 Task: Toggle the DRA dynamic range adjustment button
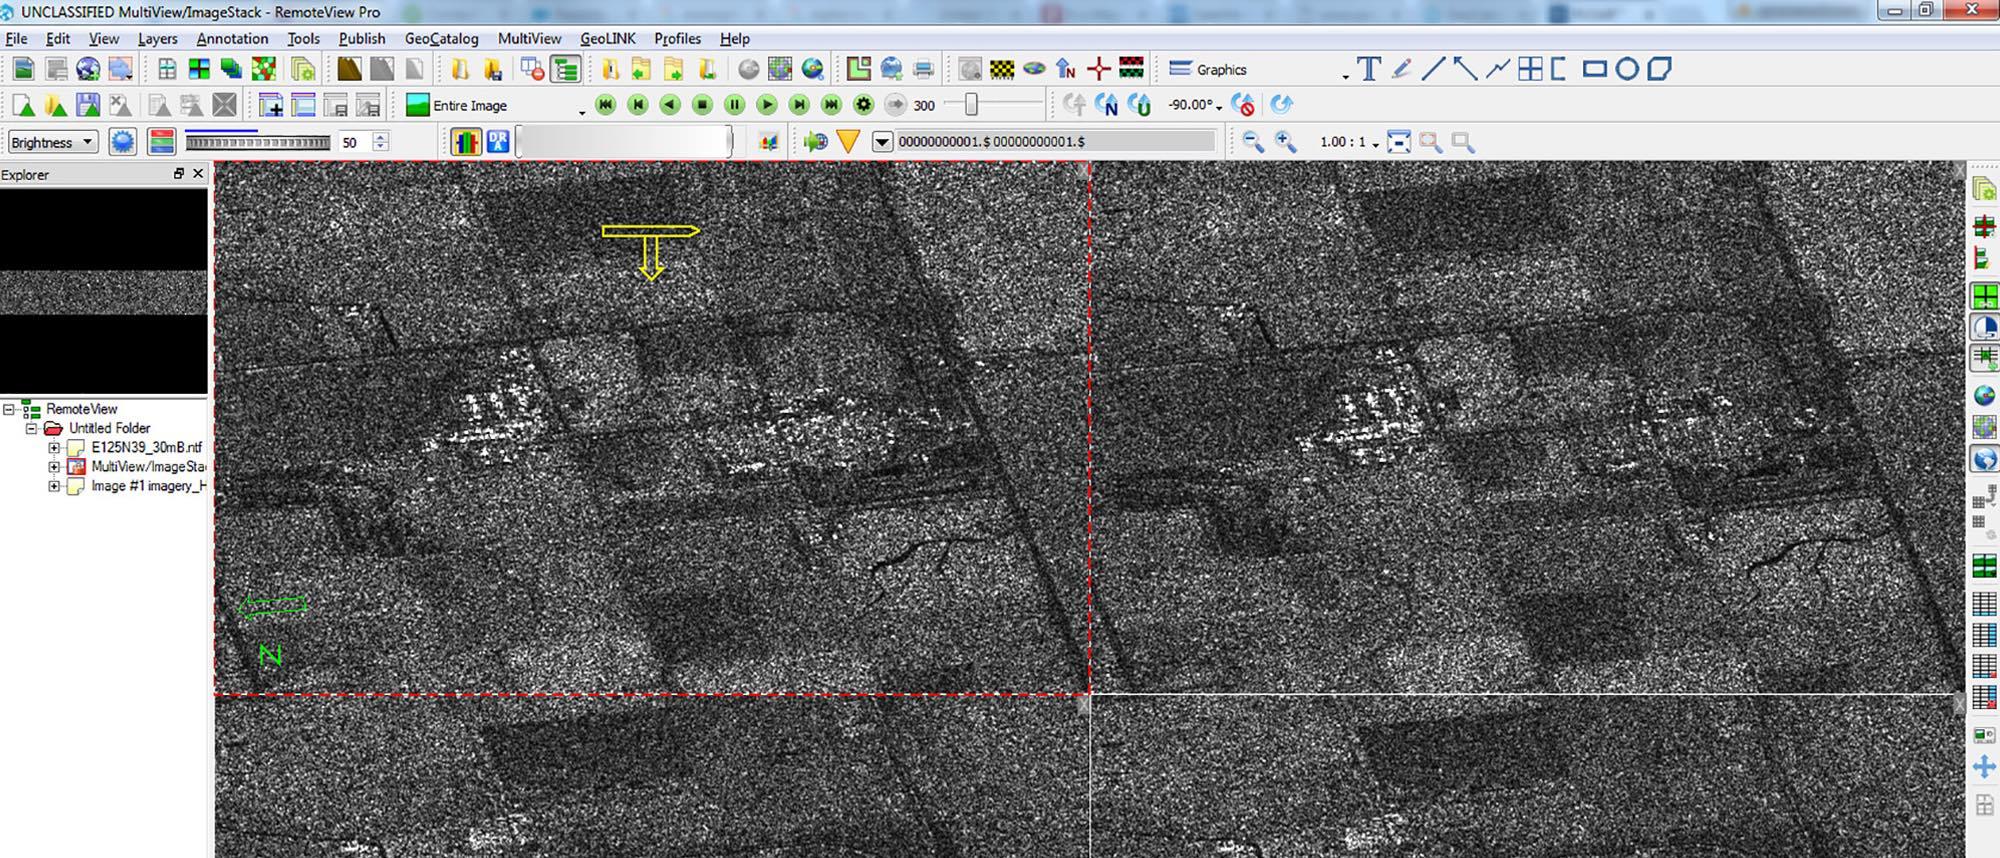(498, 142)
